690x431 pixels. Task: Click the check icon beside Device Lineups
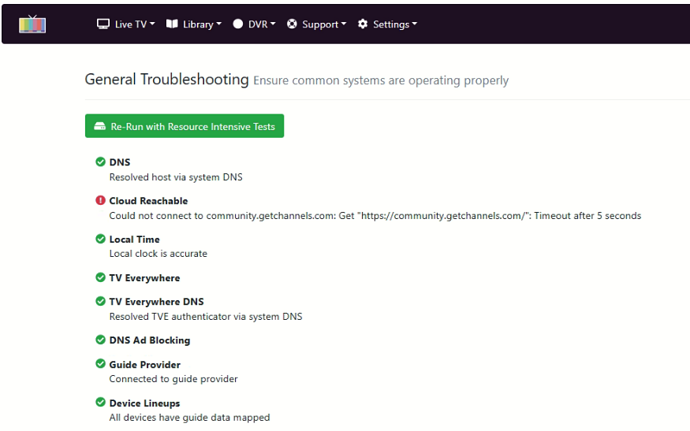pos(100,402)
